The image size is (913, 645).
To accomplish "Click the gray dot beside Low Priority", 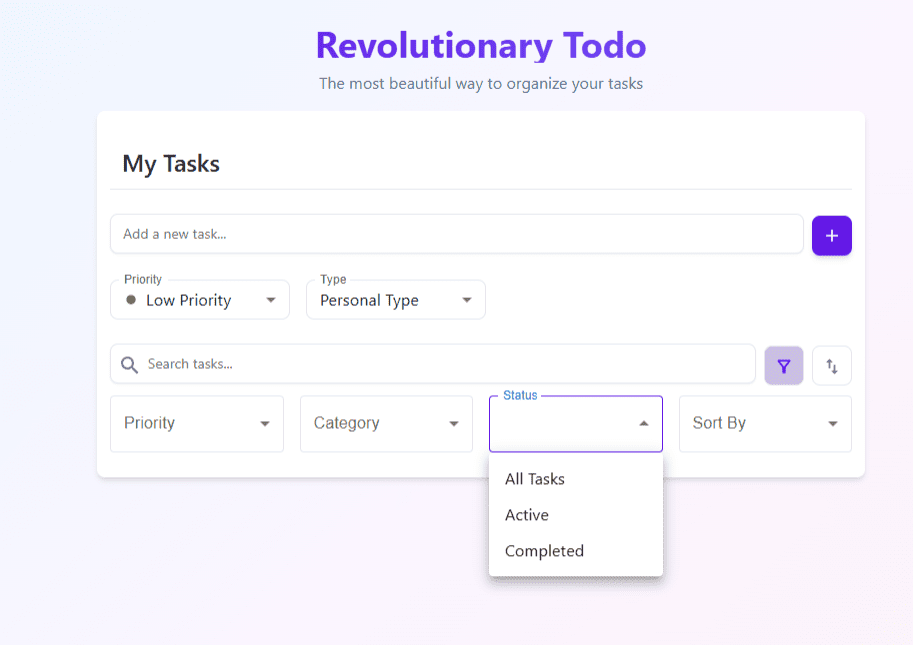I will 131,300.
